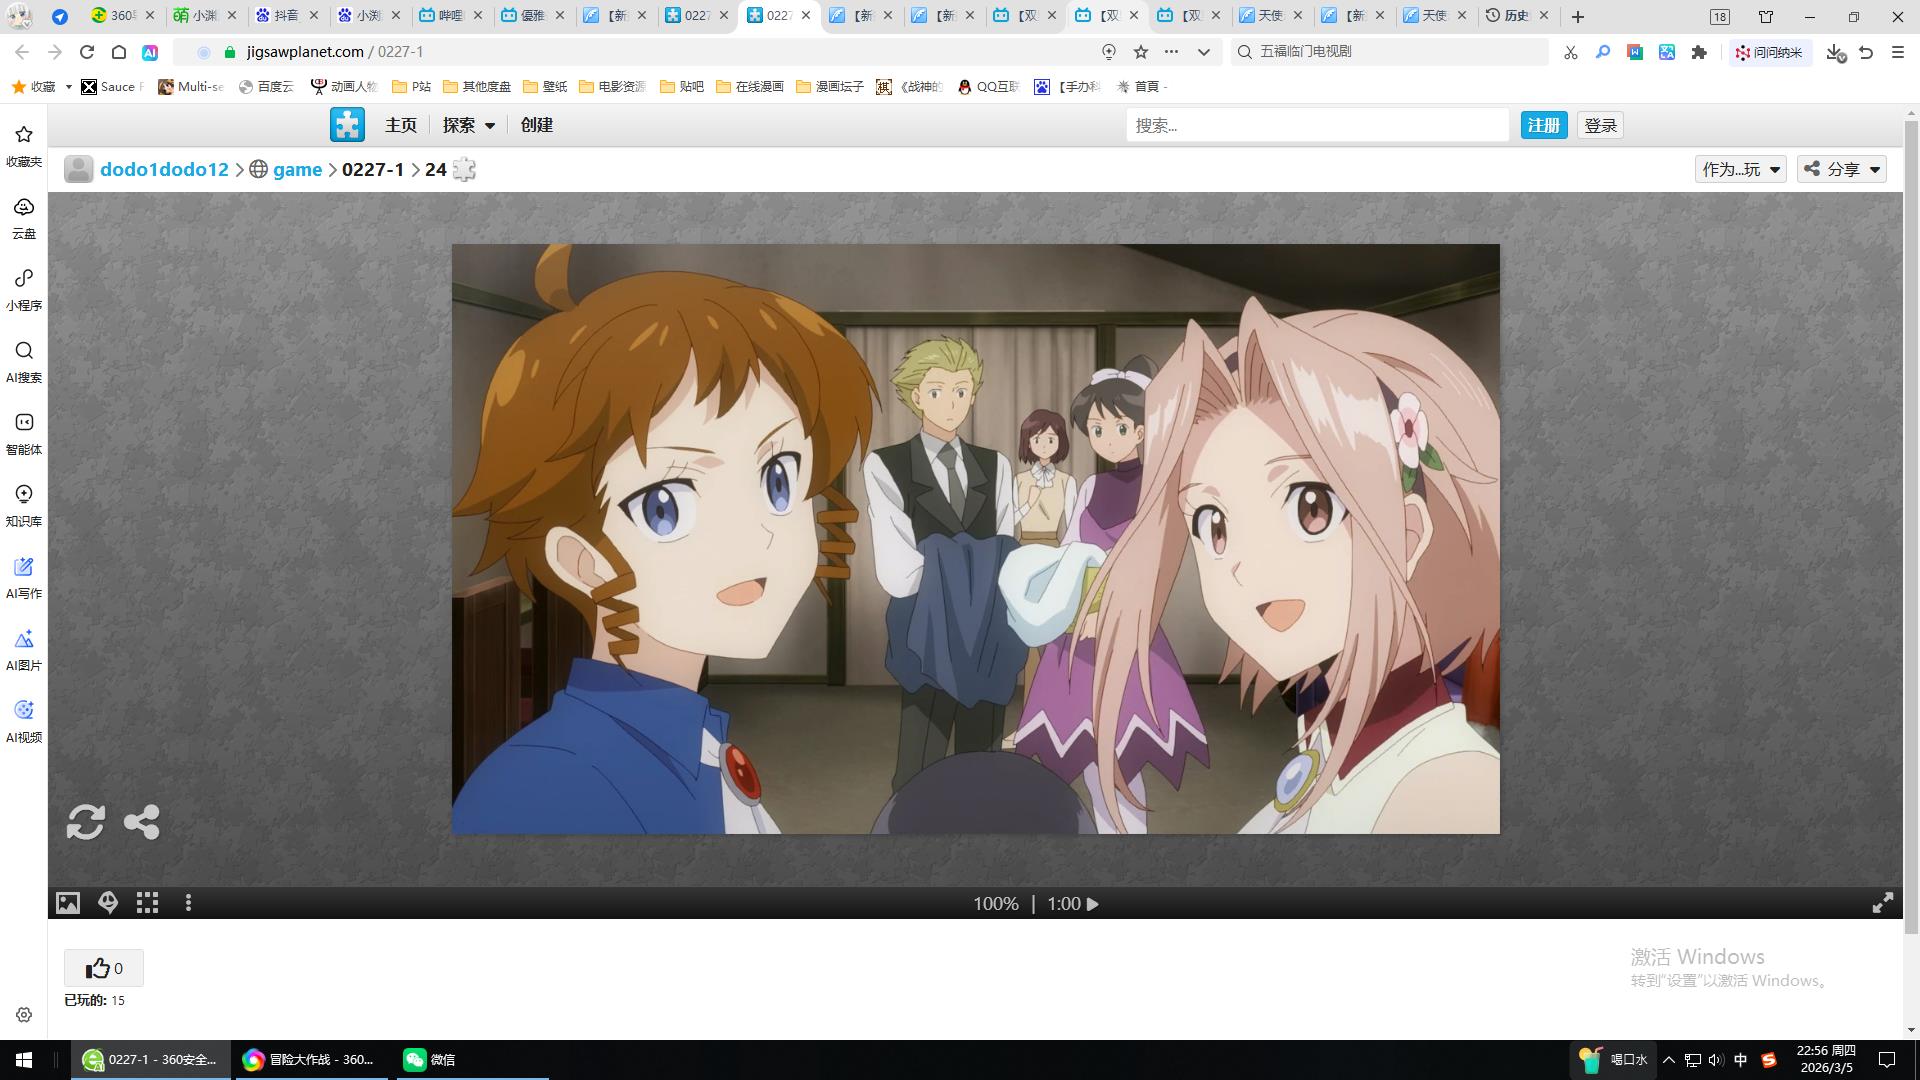Expand the 探索 dropdown menu
Image resolution: width=1920 pixels, height=1080 pixels.
pyautogui.click(x=469, y=125)
